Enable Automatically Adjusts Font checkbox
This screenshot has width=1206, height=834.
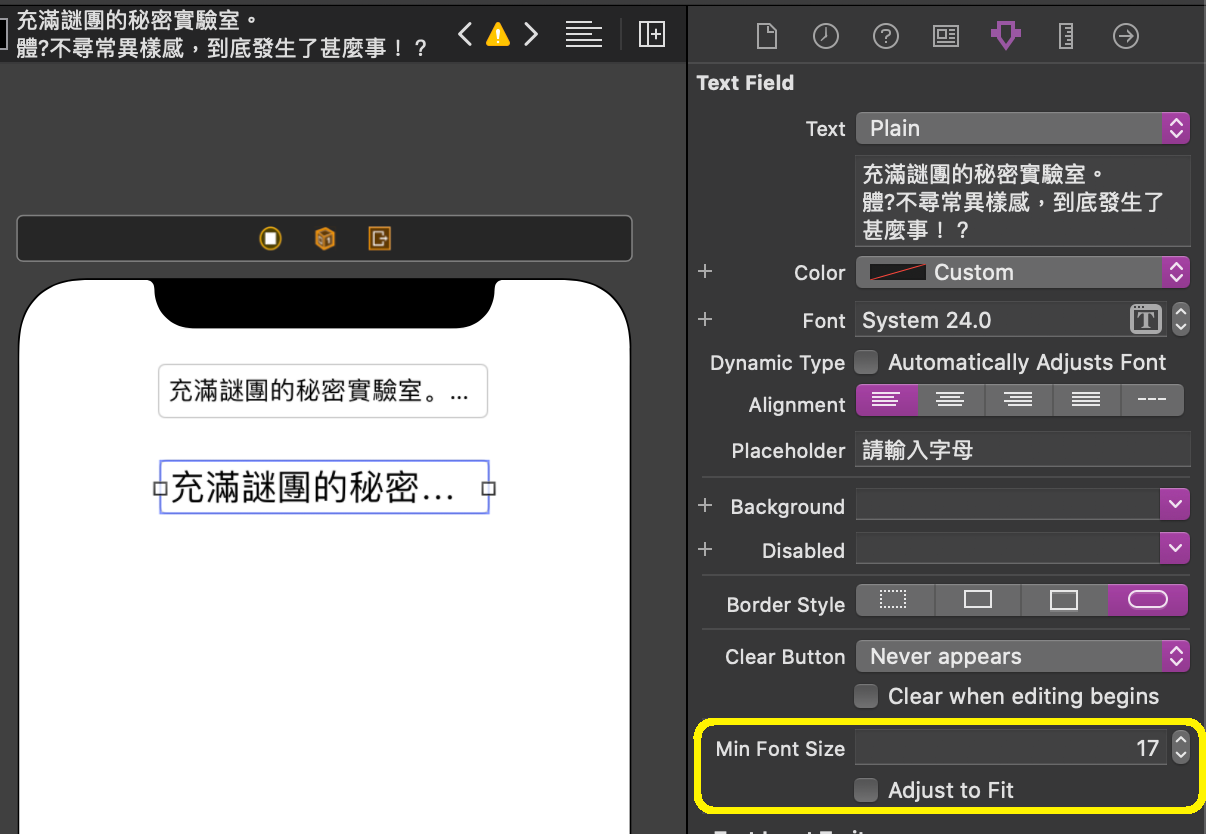(867, 362)
